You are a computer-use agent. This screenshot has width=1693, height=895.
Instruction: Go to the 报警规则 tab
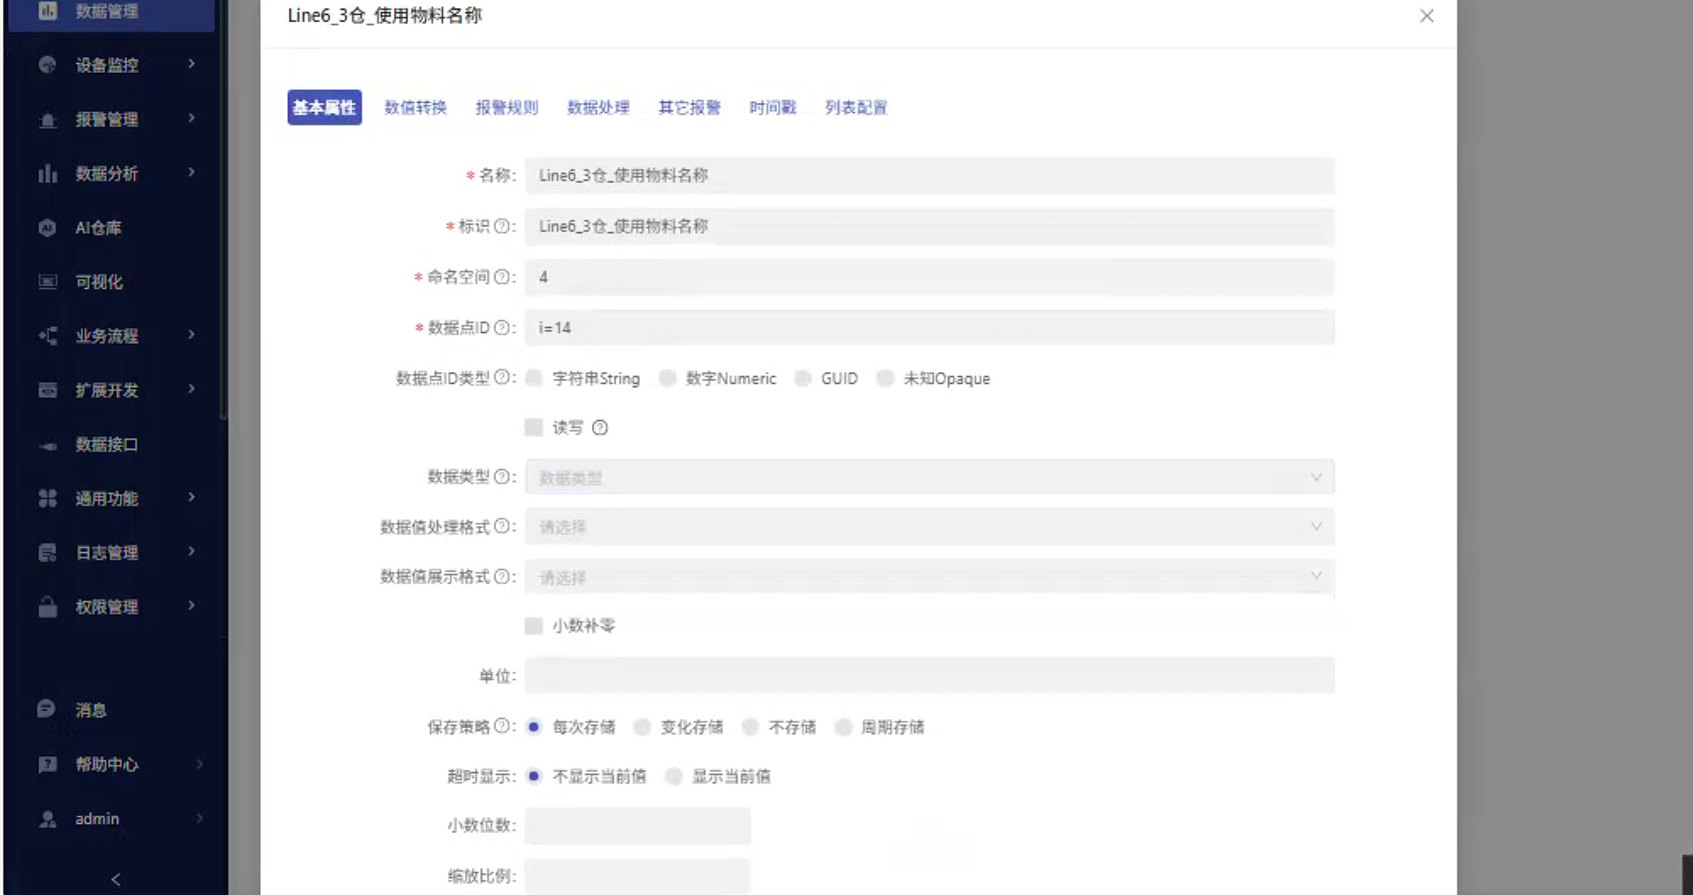click(506, 108)
